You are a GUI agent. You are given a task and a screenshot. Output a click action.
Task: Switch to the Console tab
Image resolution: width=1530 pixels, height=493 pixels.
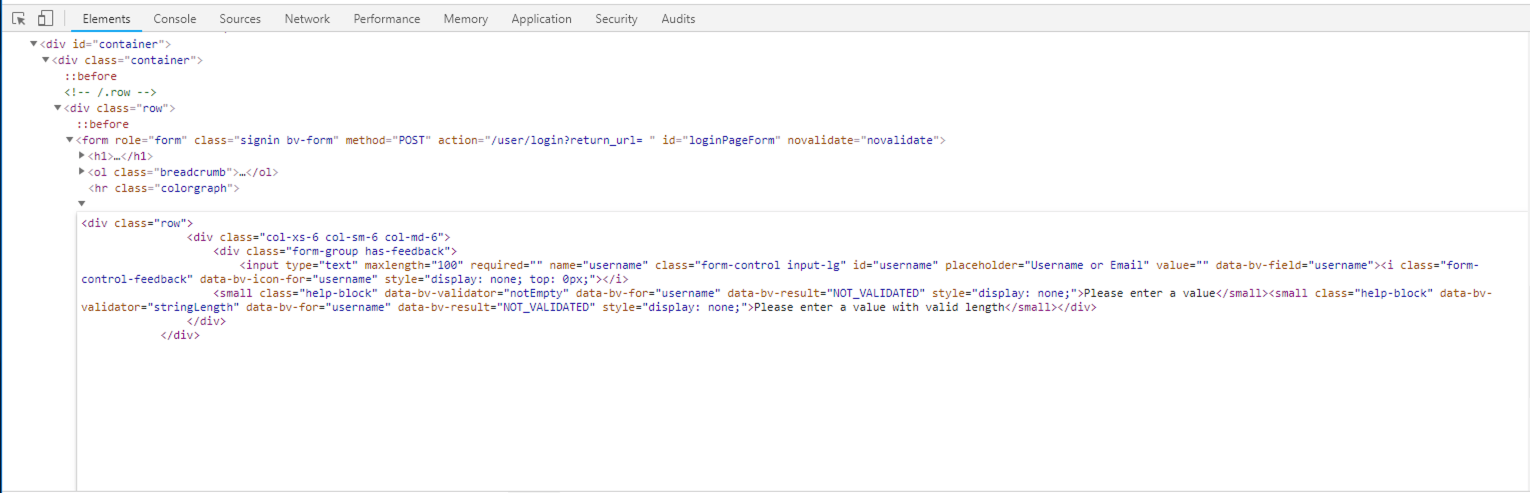175,19
